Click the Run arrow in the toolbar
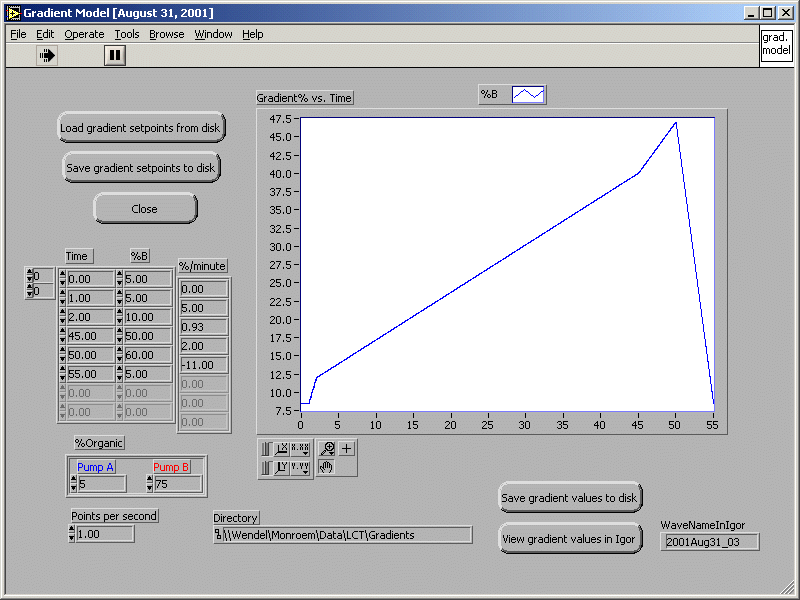The width and height of the screenshot is (800, 600). [47, 55]
